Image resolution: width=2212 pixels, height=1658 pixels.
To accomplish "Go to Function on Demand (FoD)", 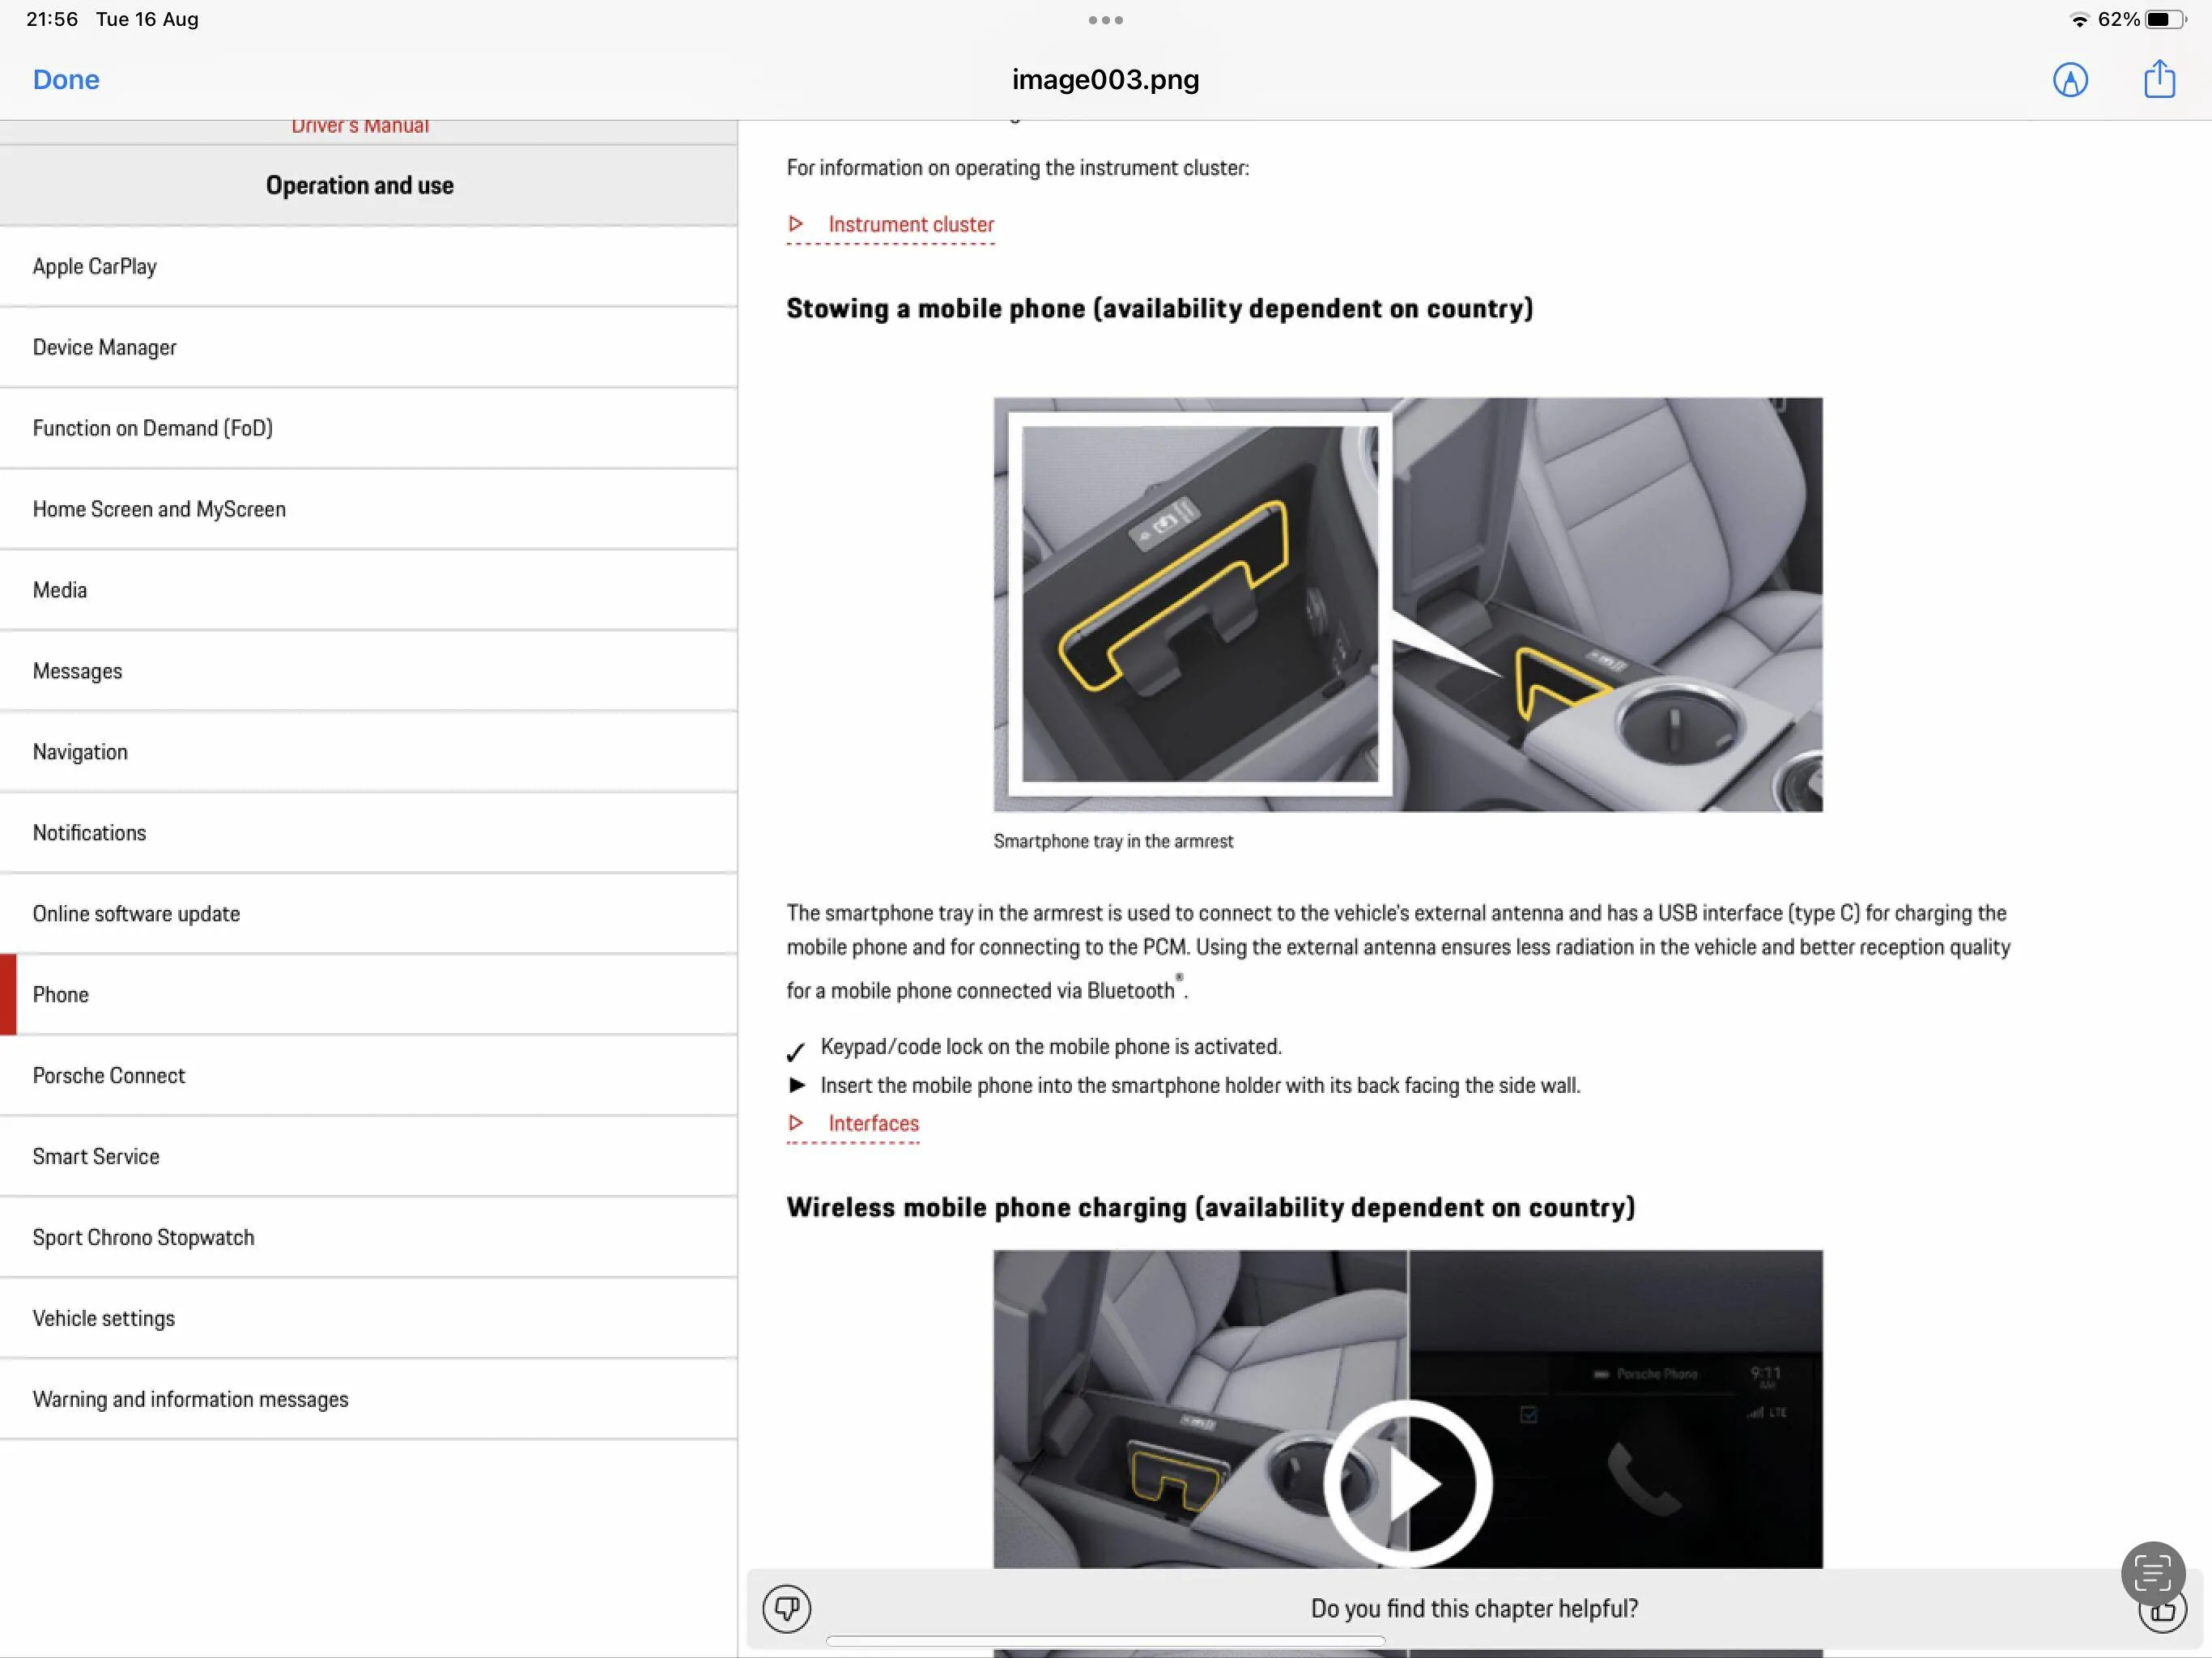I will [x=369, y=429].
